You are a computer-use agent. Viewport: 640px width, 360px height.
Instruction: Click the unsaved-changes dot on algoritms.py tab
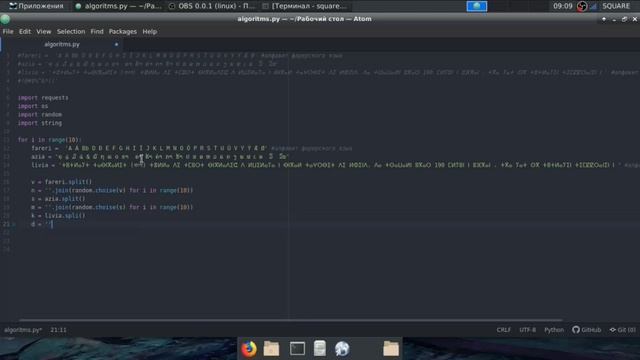tap(116, 44)
